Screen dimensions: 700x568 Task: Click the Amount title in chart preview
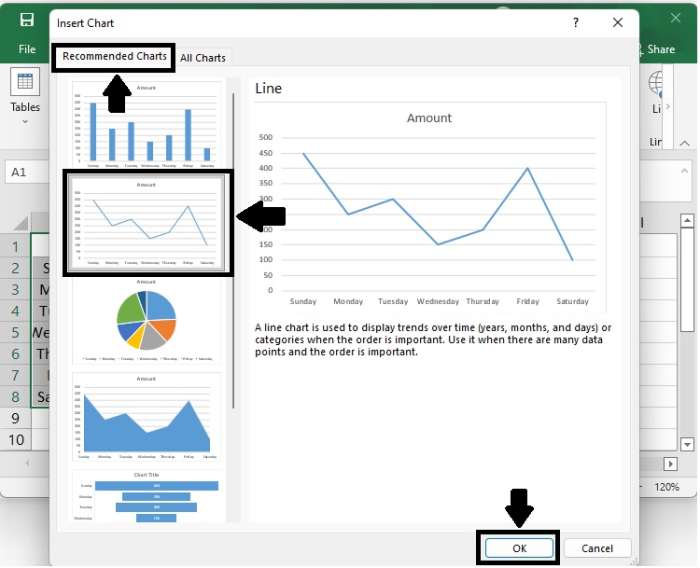pos(429,118)
